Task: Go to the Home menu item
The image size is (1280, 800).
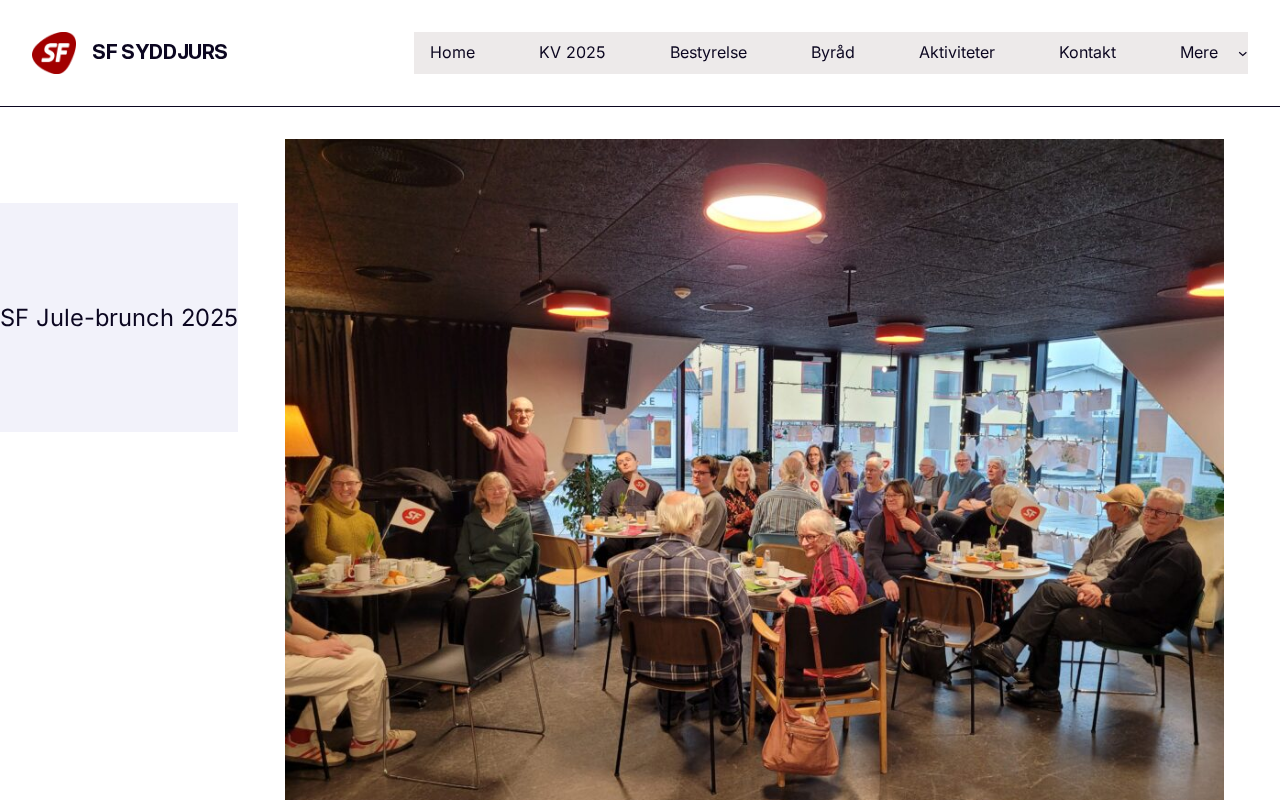Action: point(452,53)
